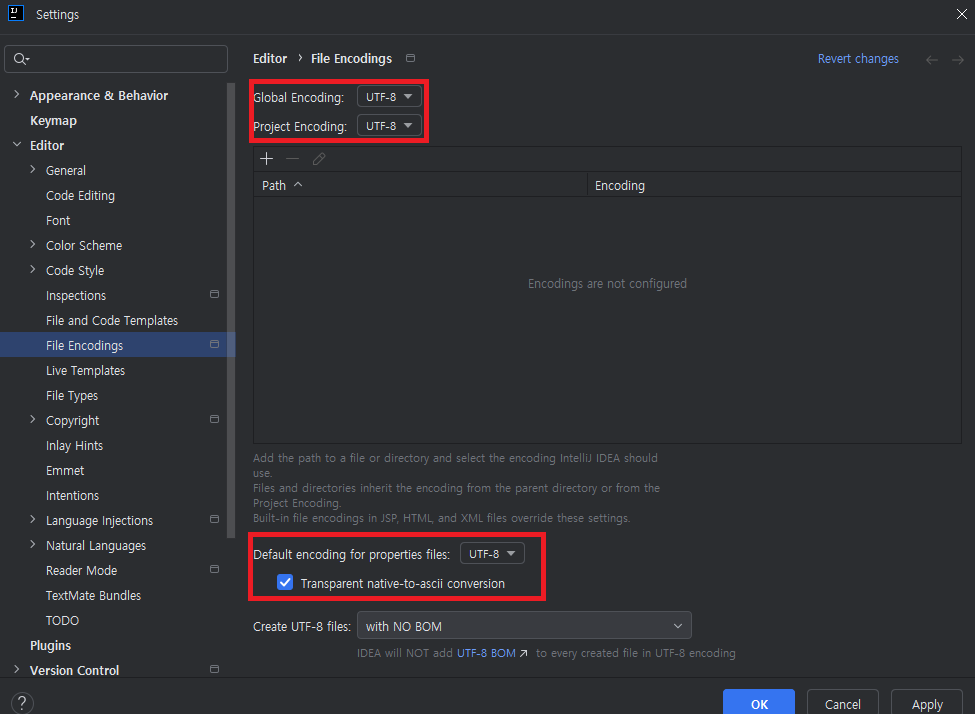
Task: Open File Types page
Action: (72, 396)
